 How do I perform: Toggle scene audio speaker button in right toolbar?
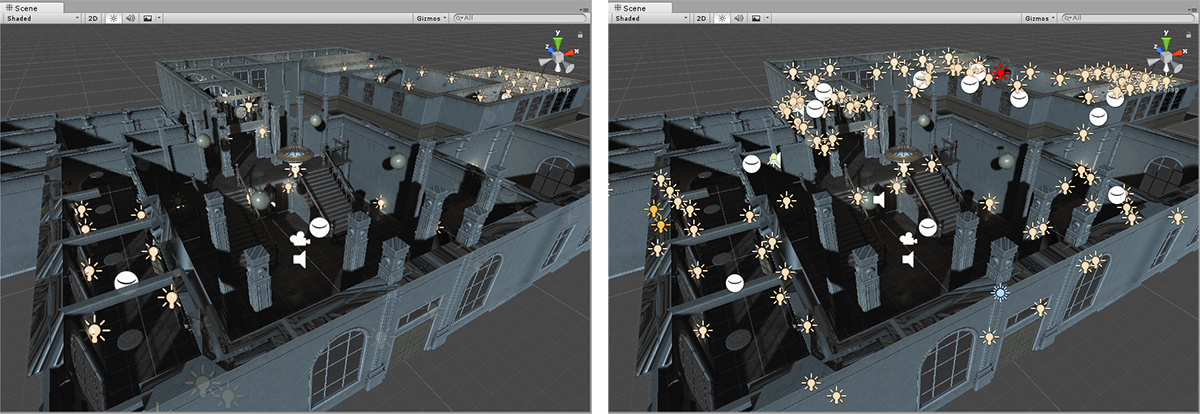tap(737, 18)
